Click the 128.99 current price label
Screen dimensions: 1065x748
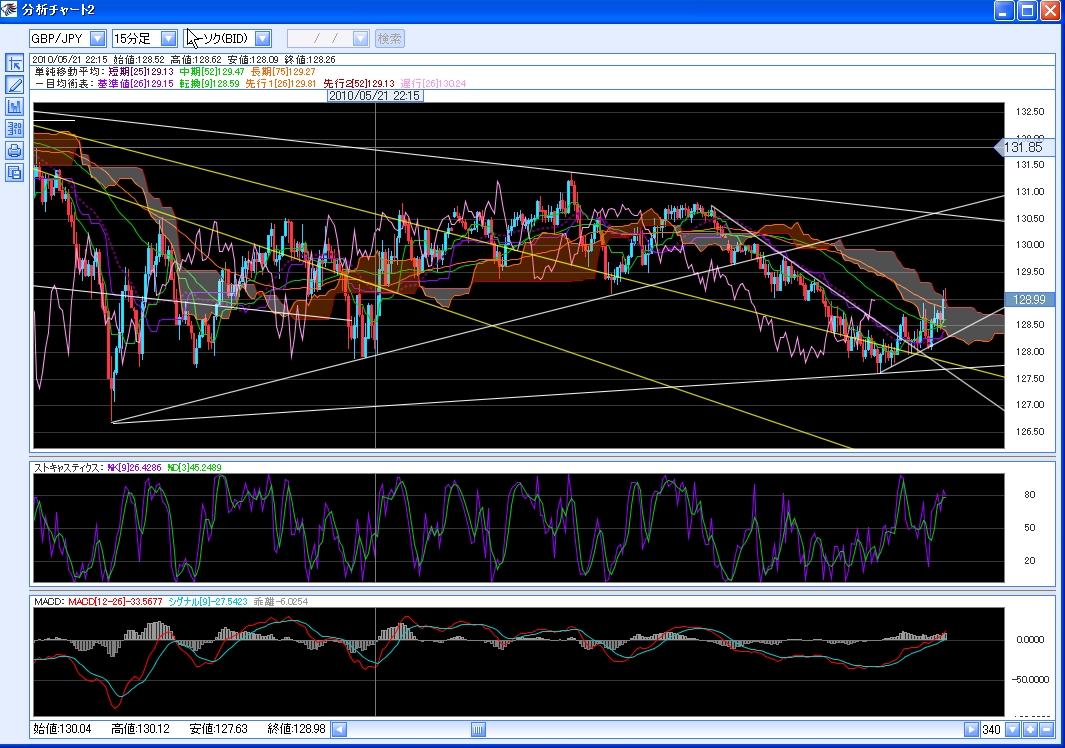tap(1029, 300)
